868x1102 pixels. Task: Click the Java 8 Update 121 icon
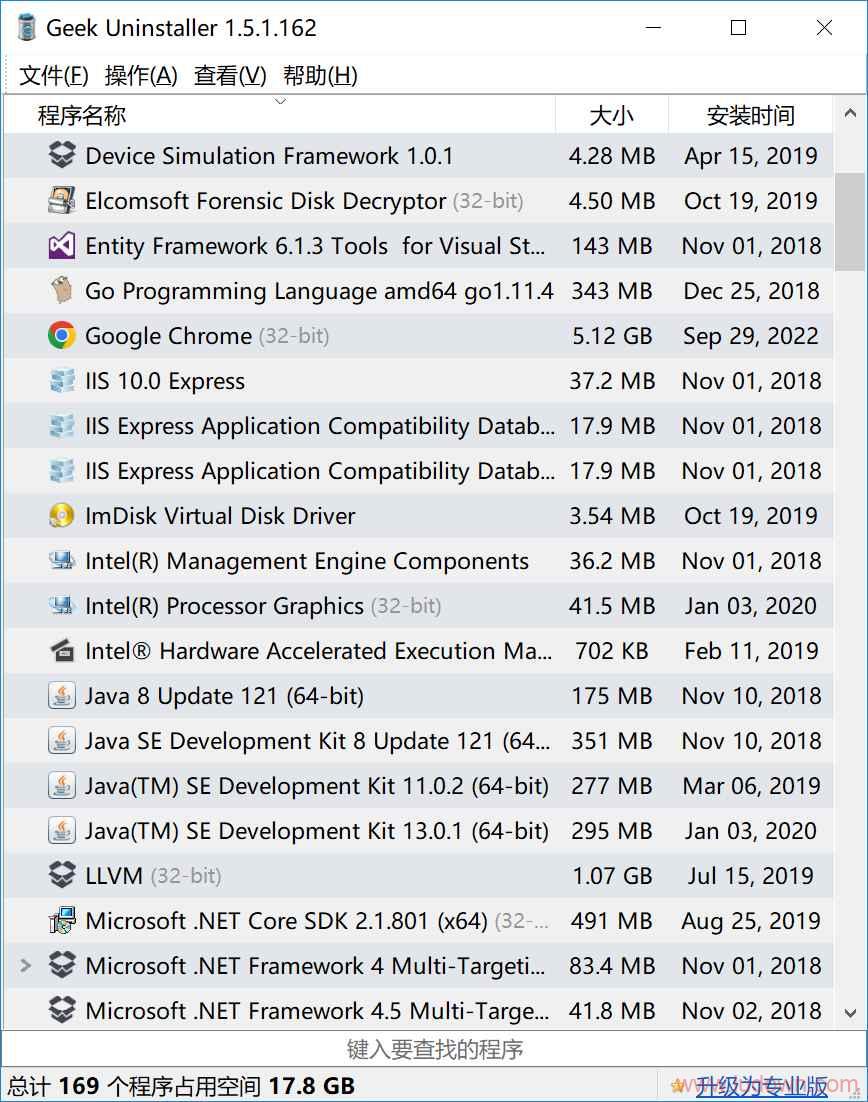(62, 695)
